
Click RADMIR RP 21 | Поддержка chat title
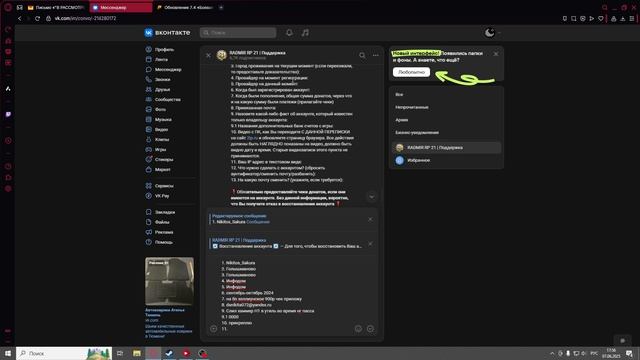click(257, 53)
